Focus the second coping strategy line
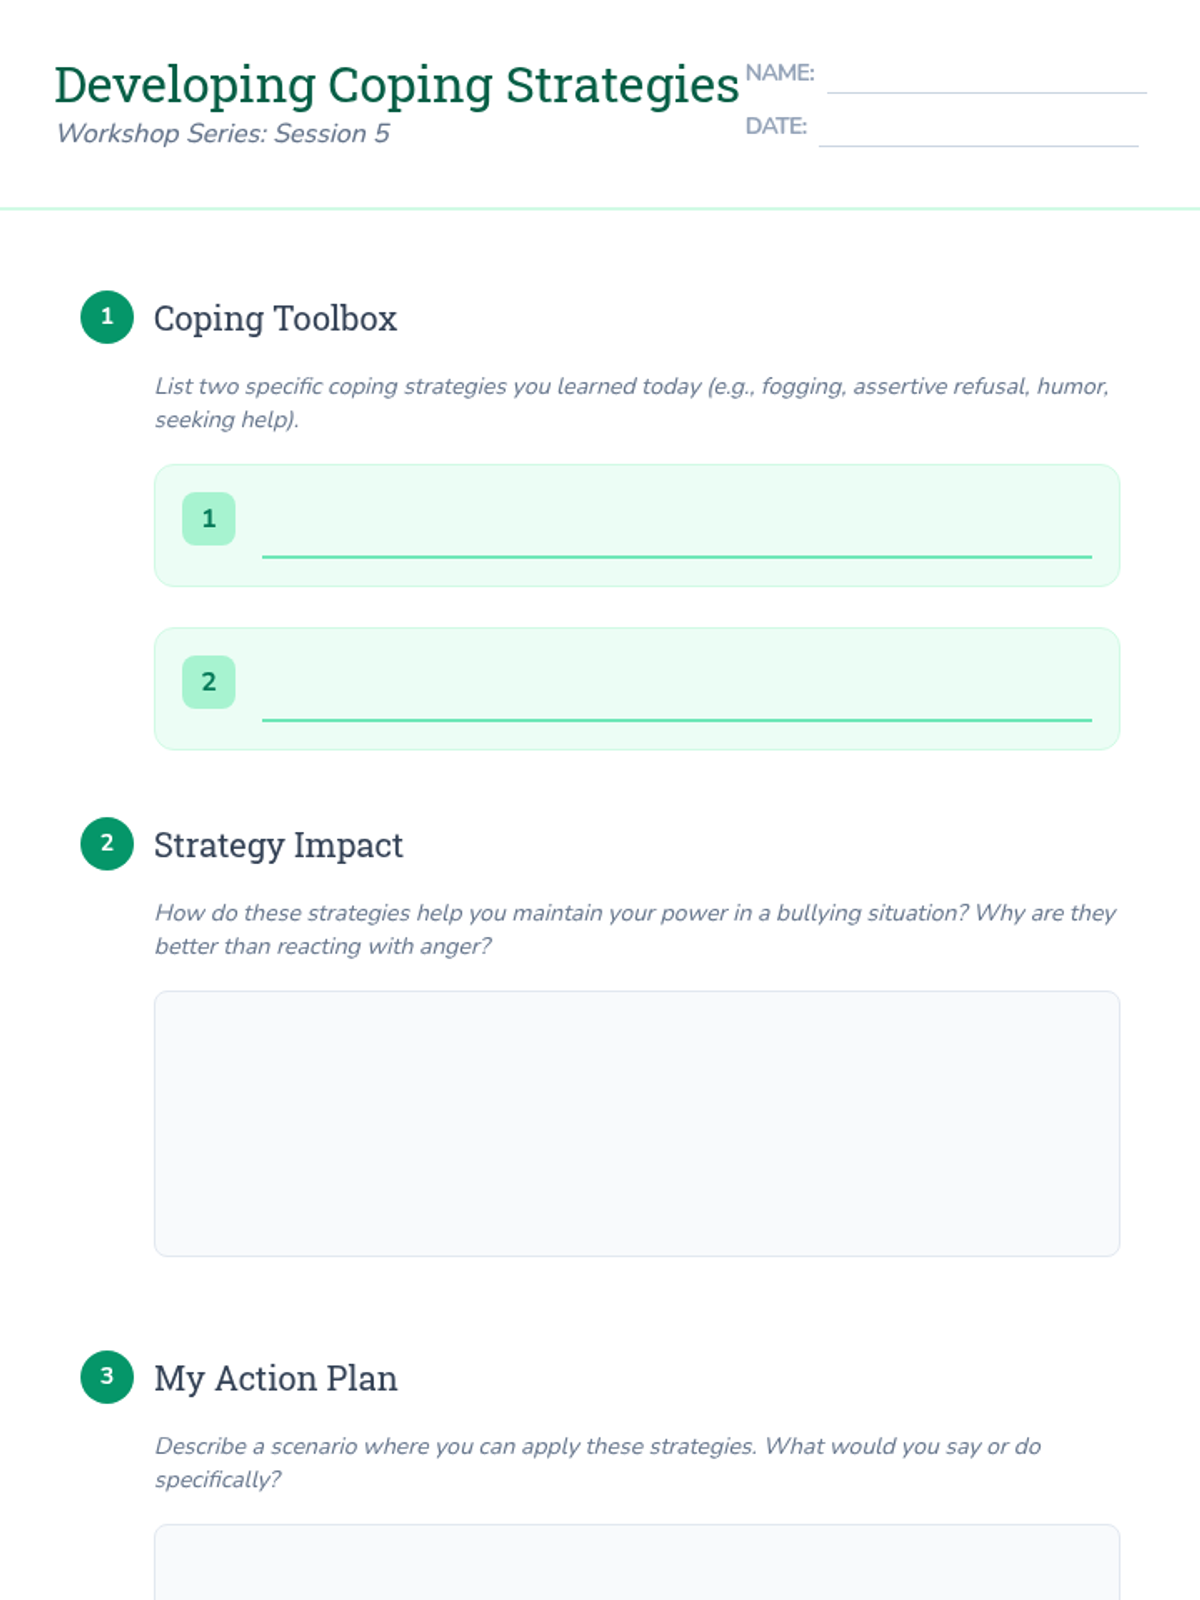The width and height of the screenshot is (1200, 1600). [676, 701]
